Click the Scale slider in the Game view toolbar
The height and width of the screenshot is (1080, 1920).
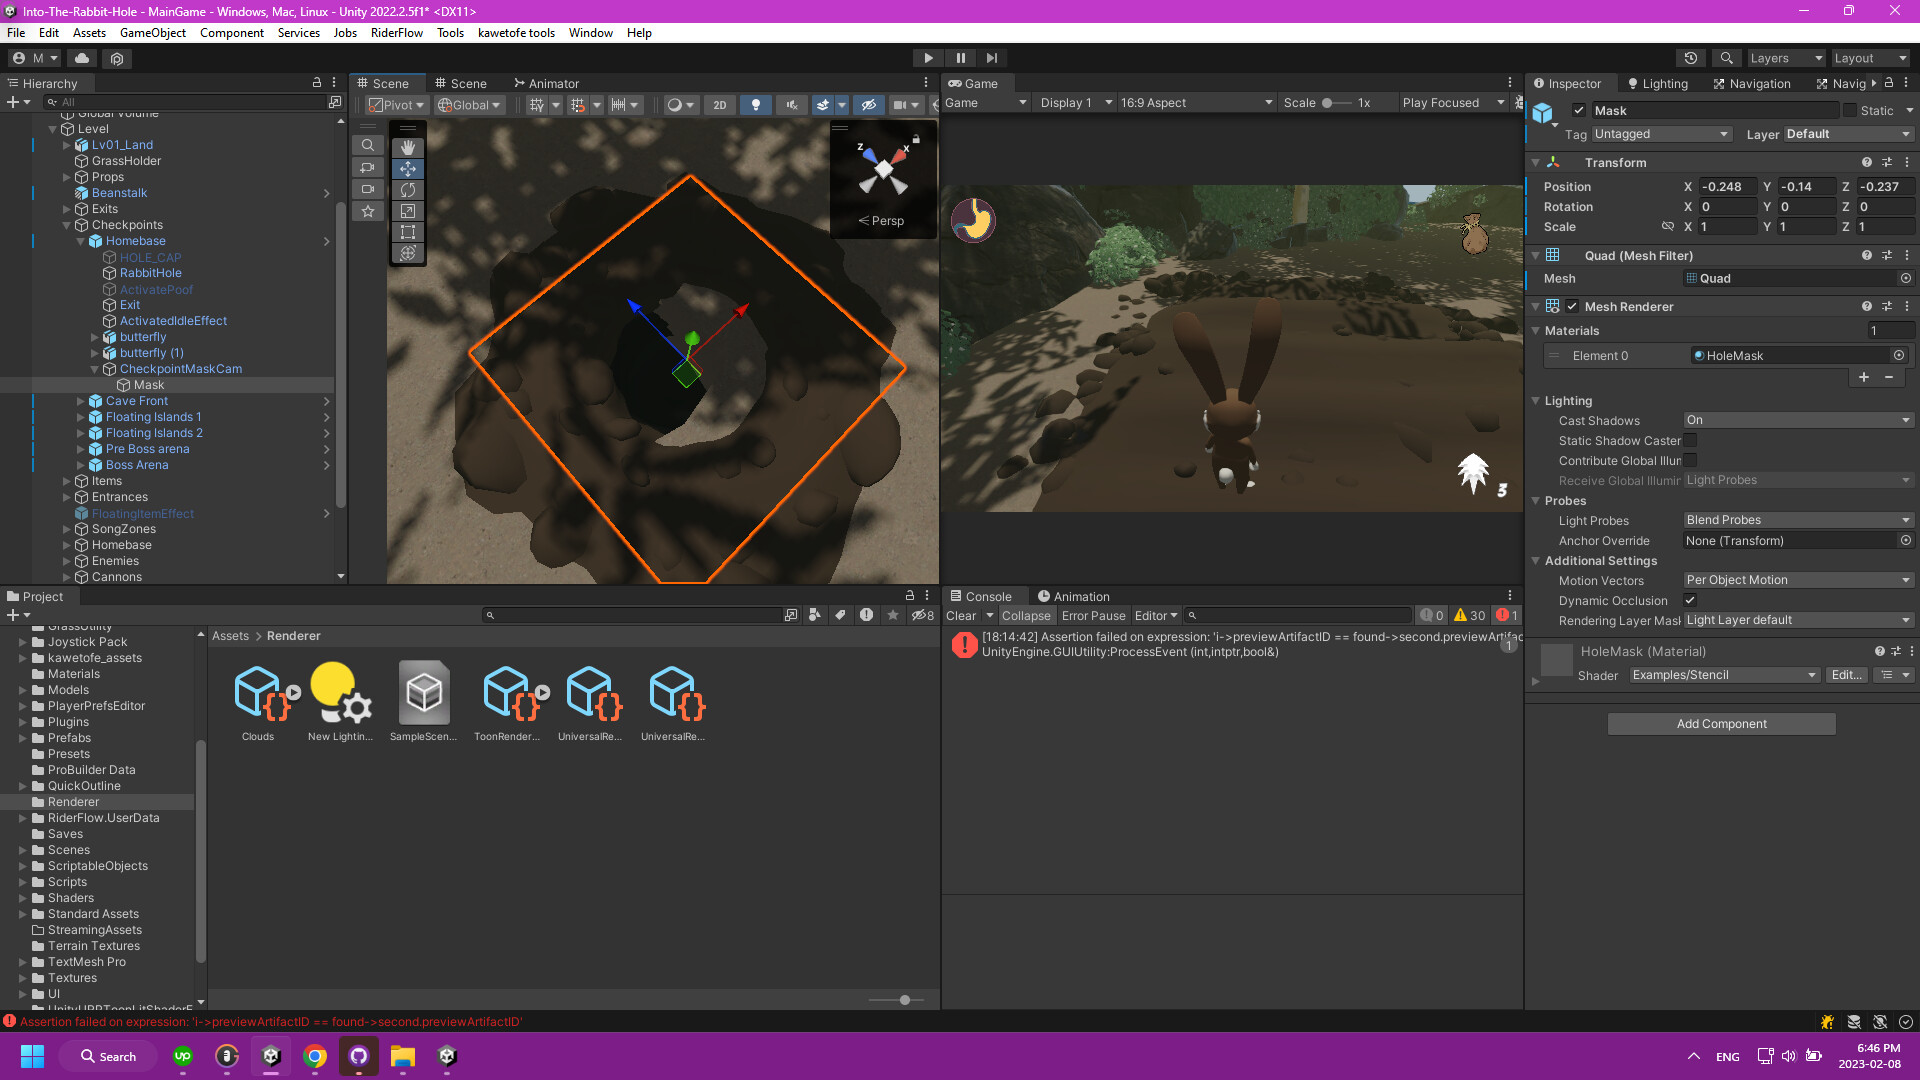(x=1327, y=102)
